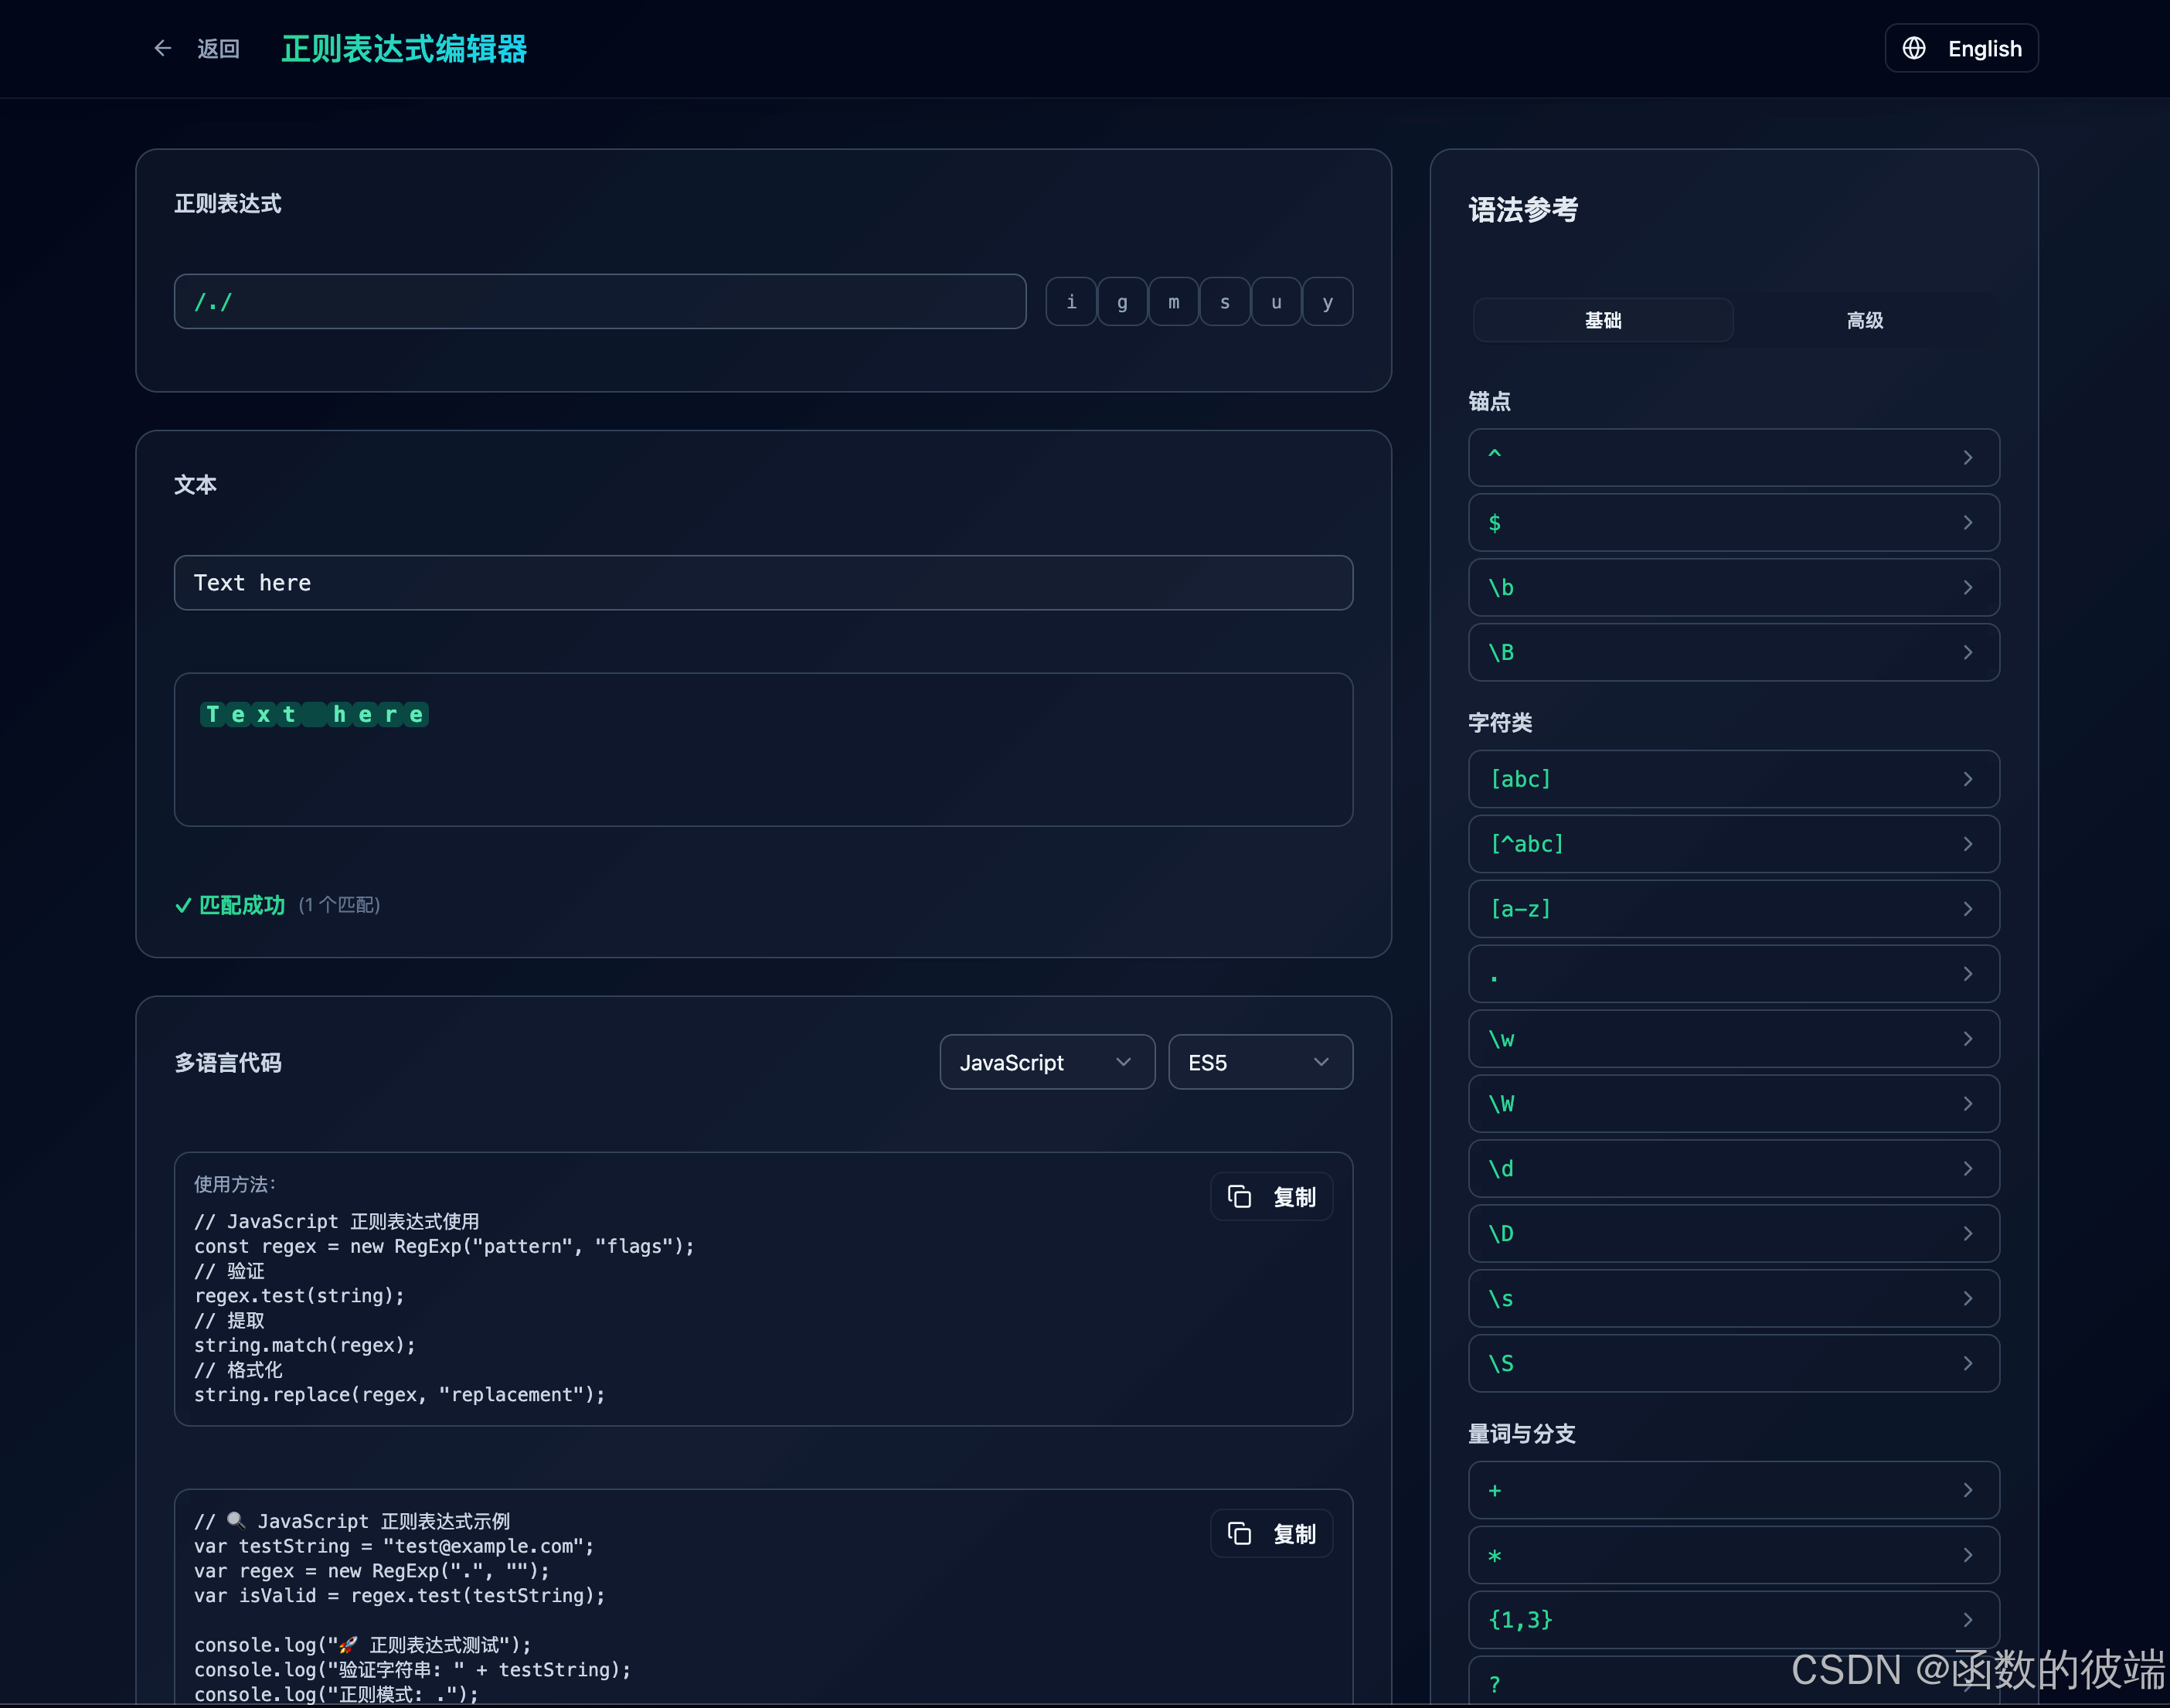The height and width of the screenshot is (1708, 2170).
Task: Click copy icon in usage method block
Action: point(1239,1196)
